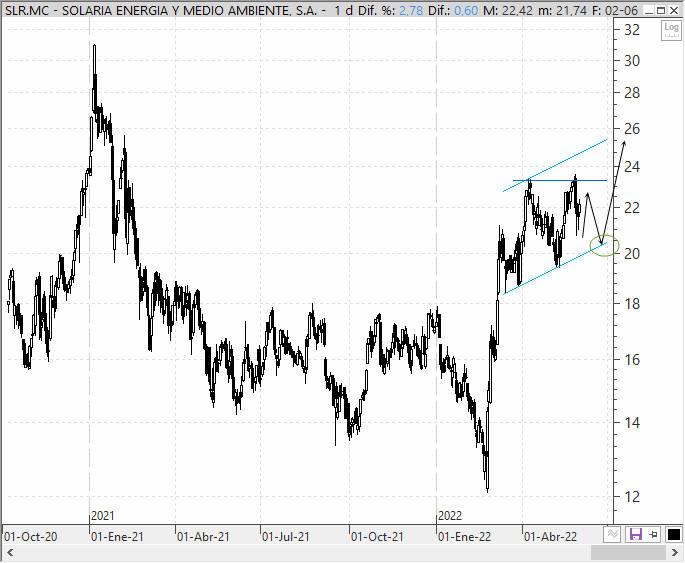The image size is (685, 563).
Task: Minimize the SLR.MC chart window
Action: pos(650,10)
